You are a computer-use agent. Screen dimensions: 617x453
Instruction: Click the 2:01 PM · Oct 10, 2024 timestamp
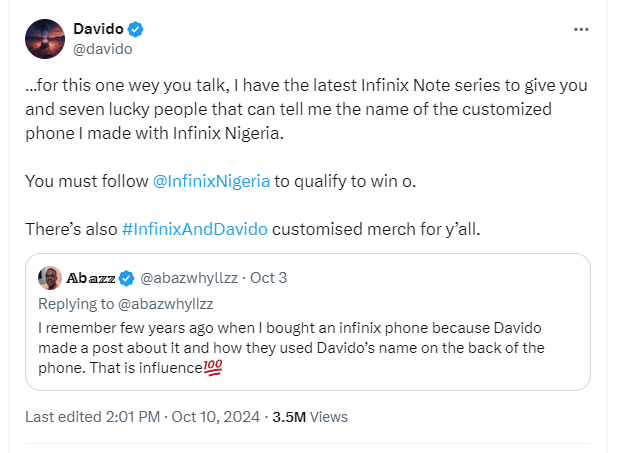point(188,416)
